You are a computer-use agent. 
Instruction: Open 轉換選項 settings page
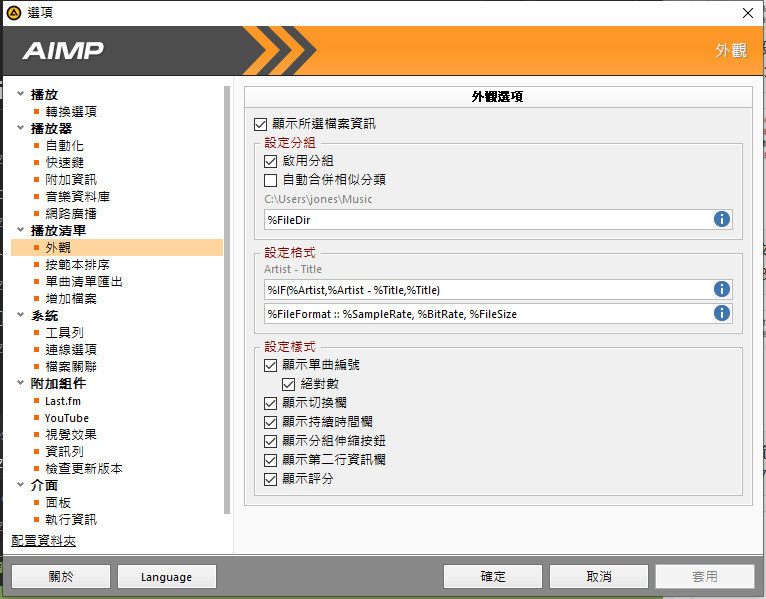point(71,111)
